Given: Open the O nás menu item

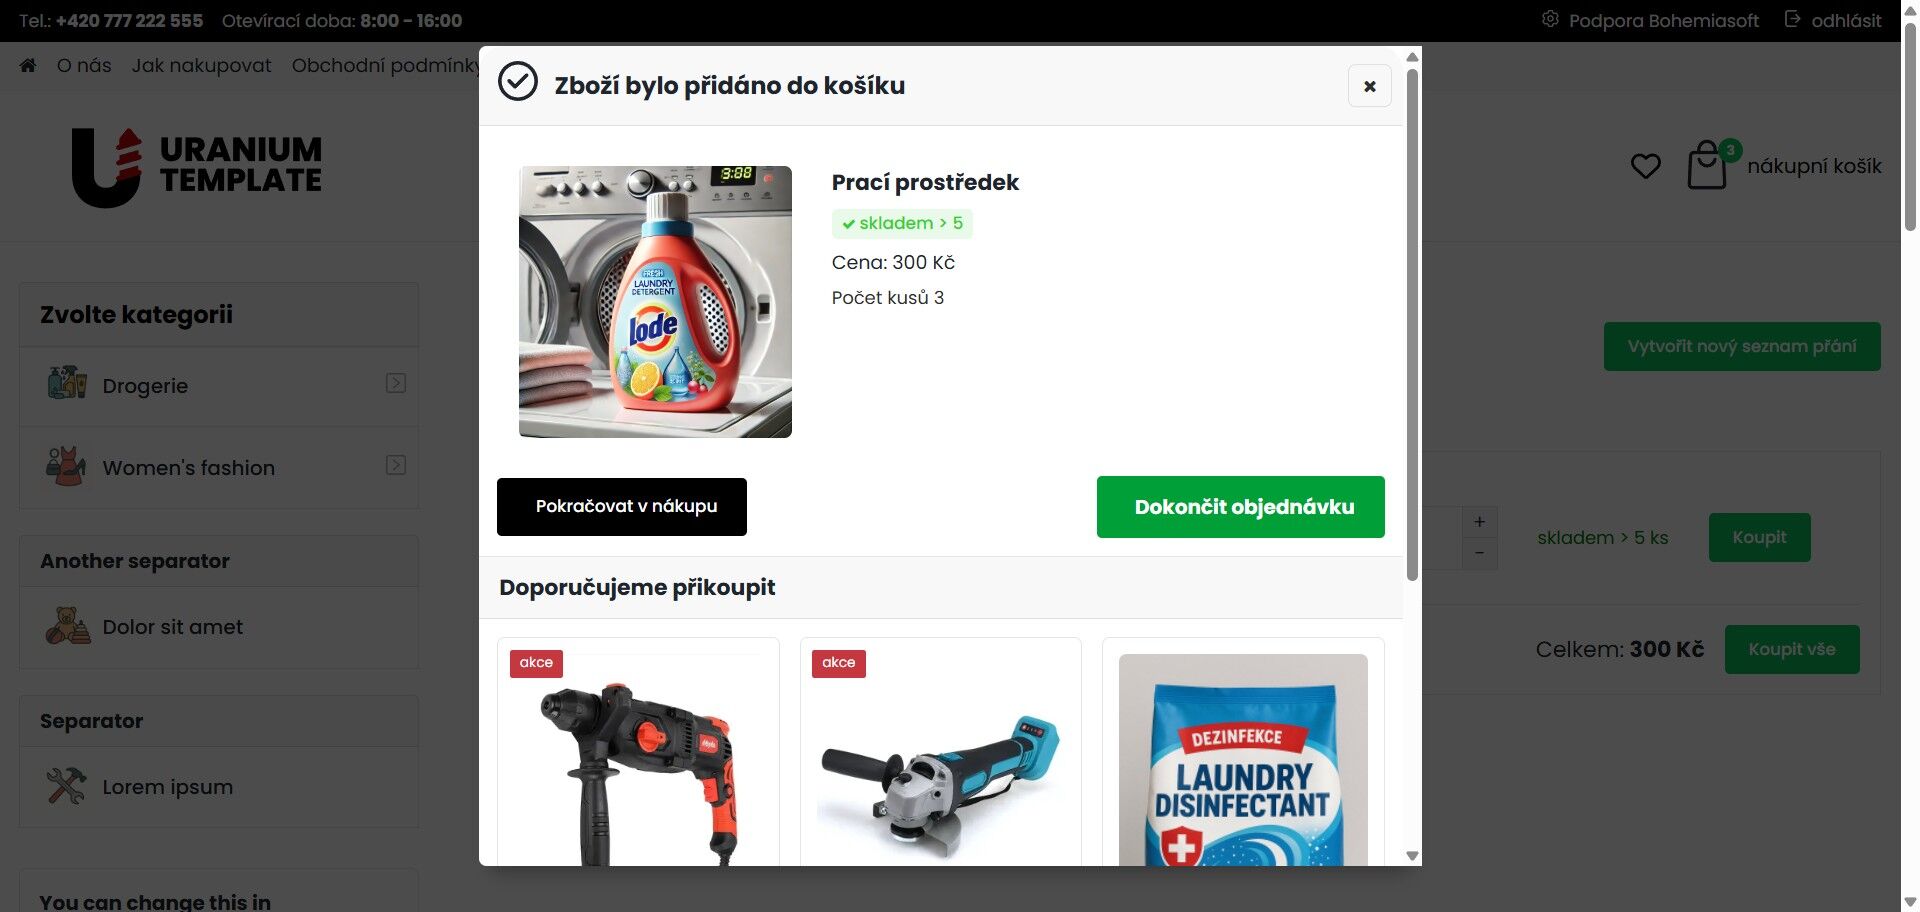Looking at the screenshot, I should pos(84,65).
